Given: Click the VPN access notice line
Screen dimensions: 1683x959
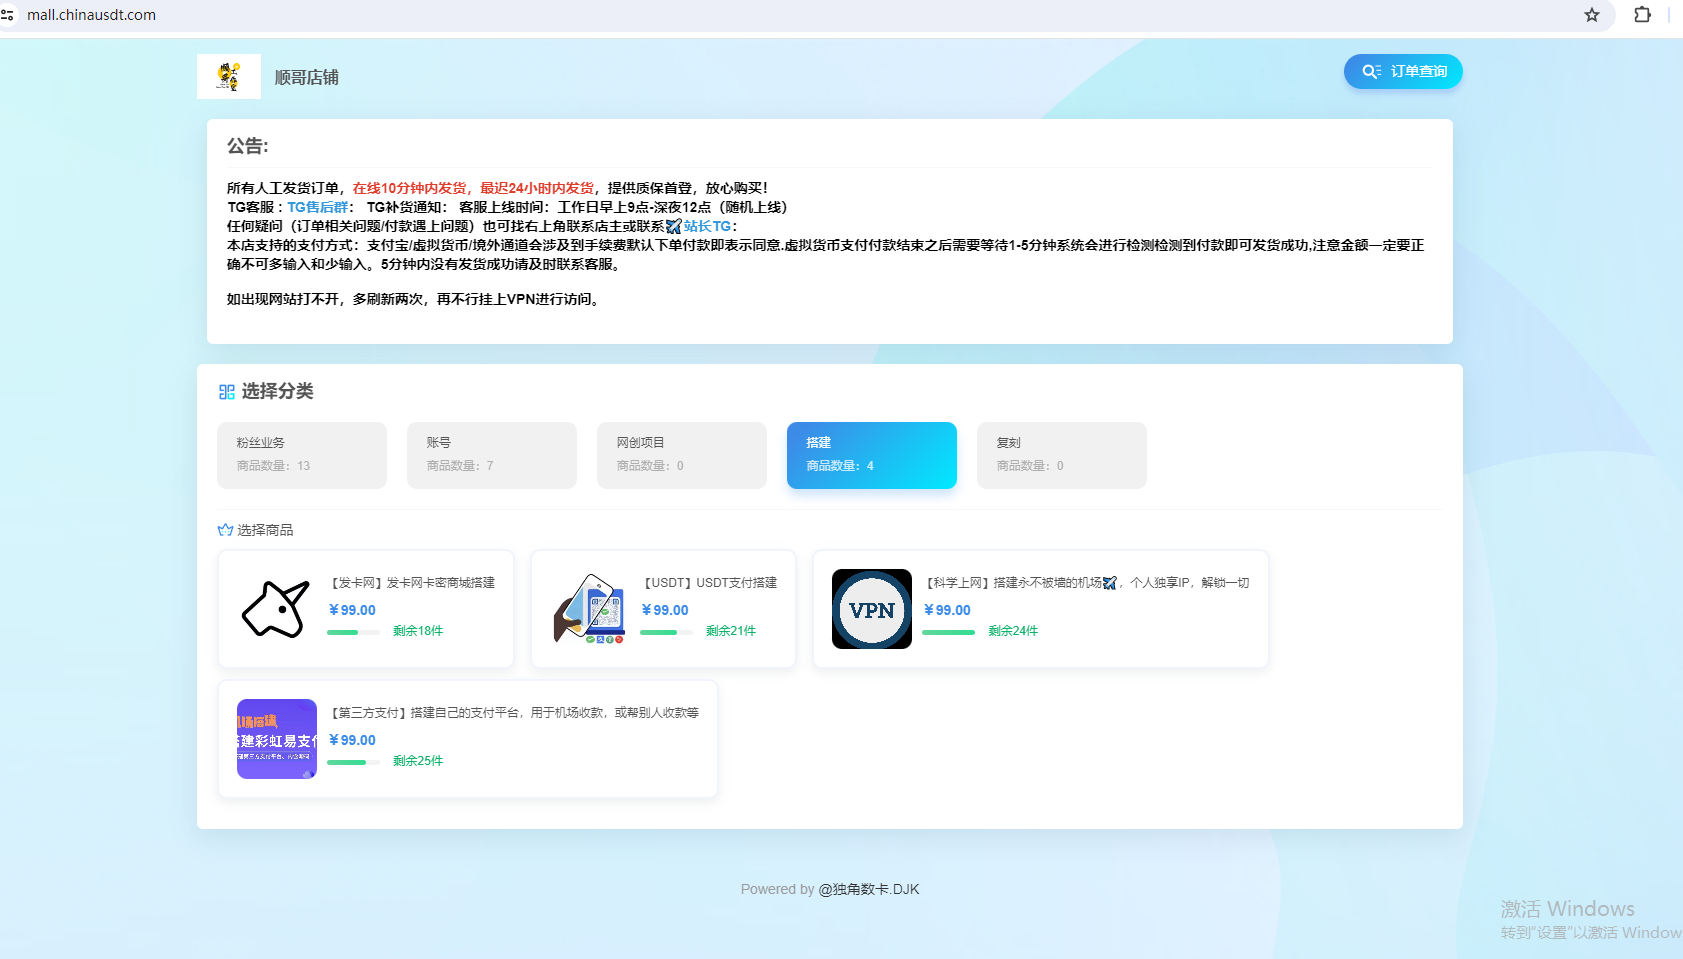Looking at the screenshot, I should 416,299.
